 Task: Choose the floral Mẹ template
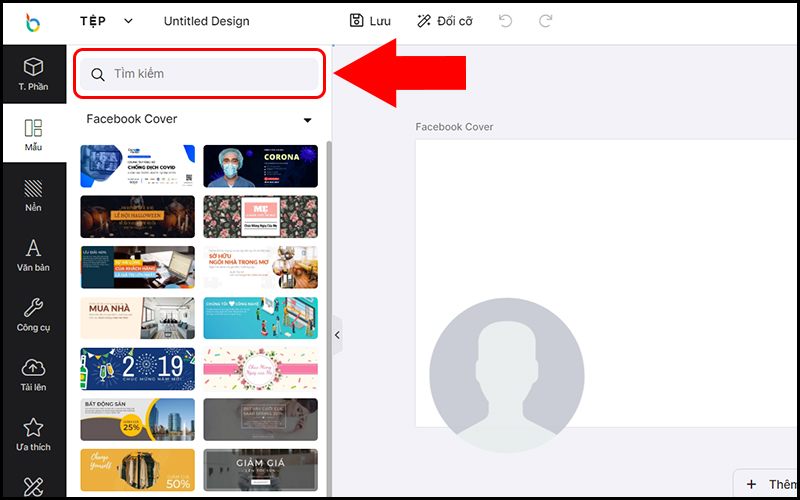(261, 217)
